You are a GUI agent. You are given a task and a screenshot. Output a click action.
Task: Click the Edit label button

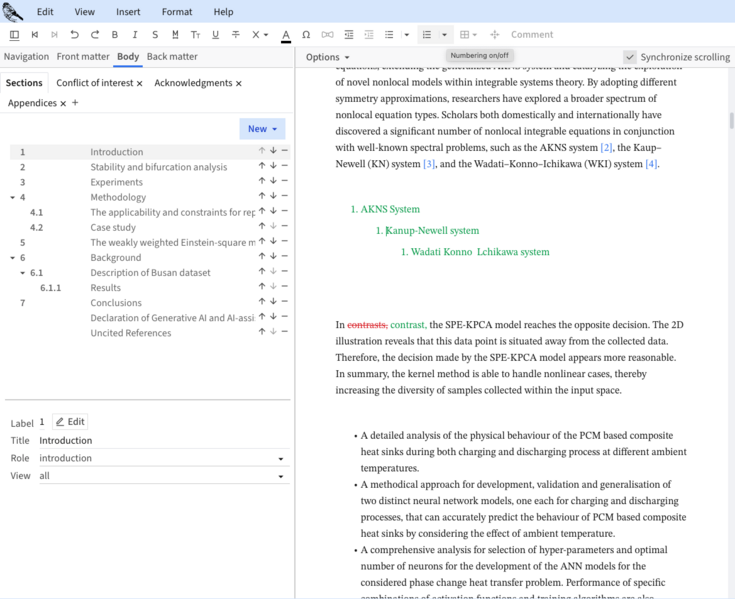[70, 422]
